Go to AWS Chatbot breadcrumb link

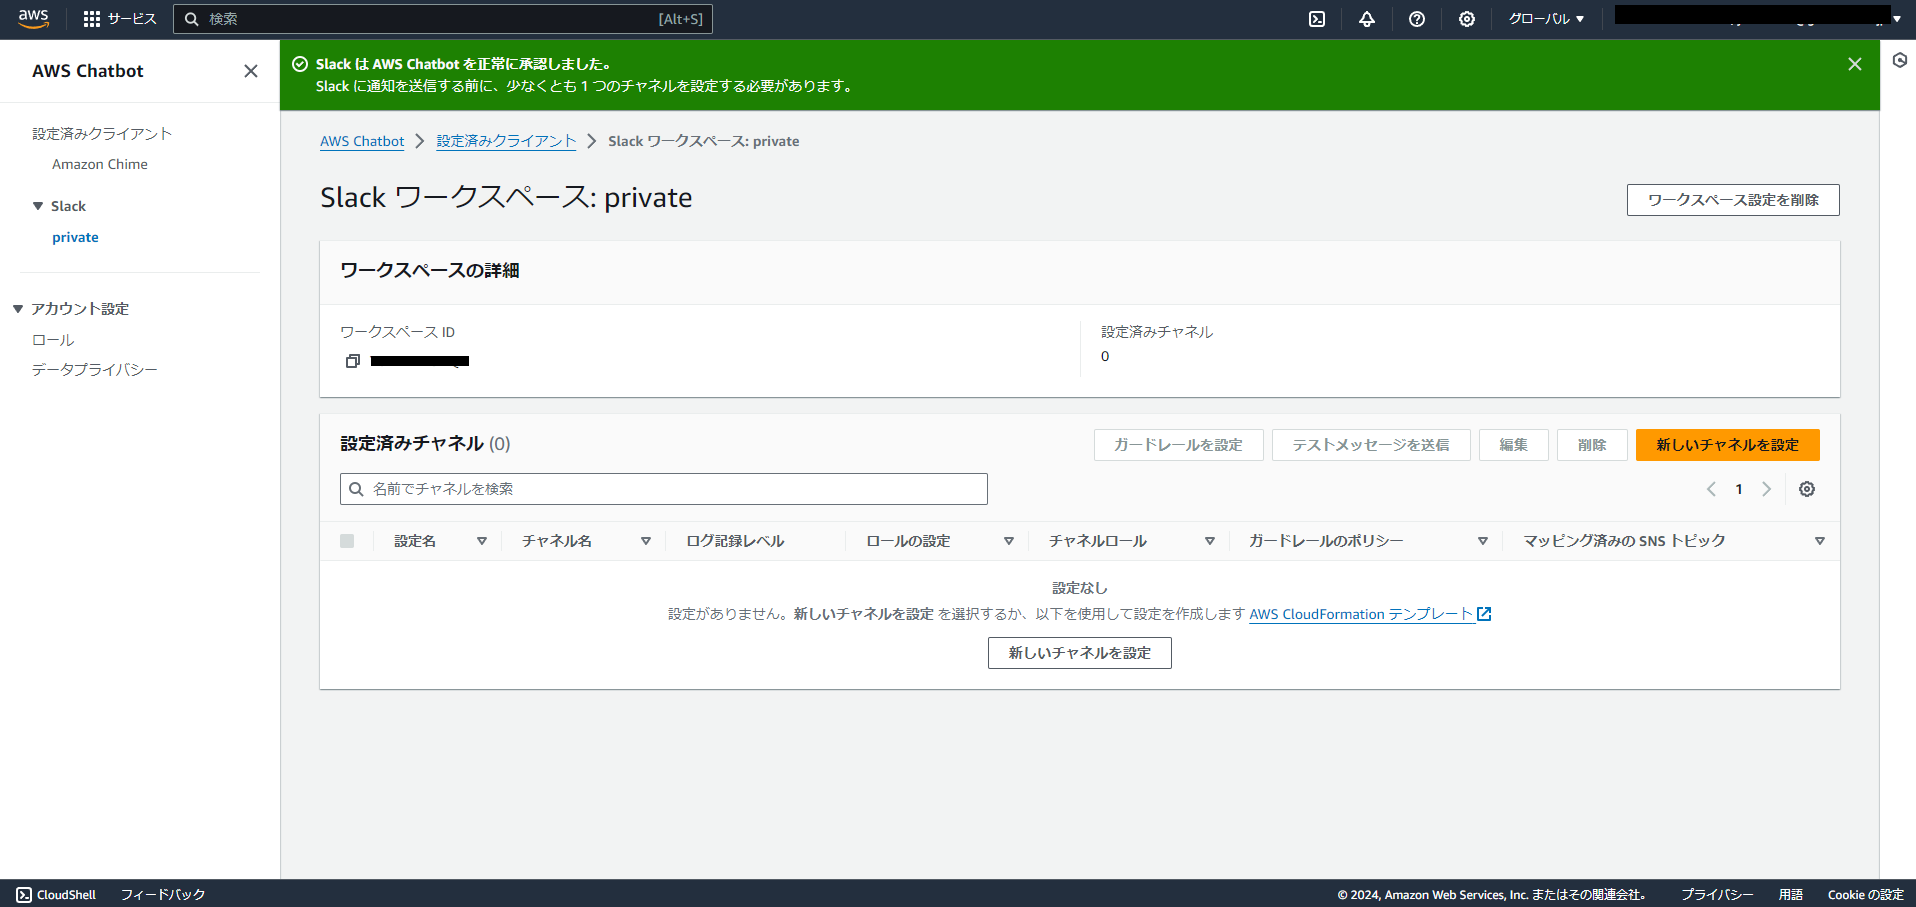tap(362, 141)
